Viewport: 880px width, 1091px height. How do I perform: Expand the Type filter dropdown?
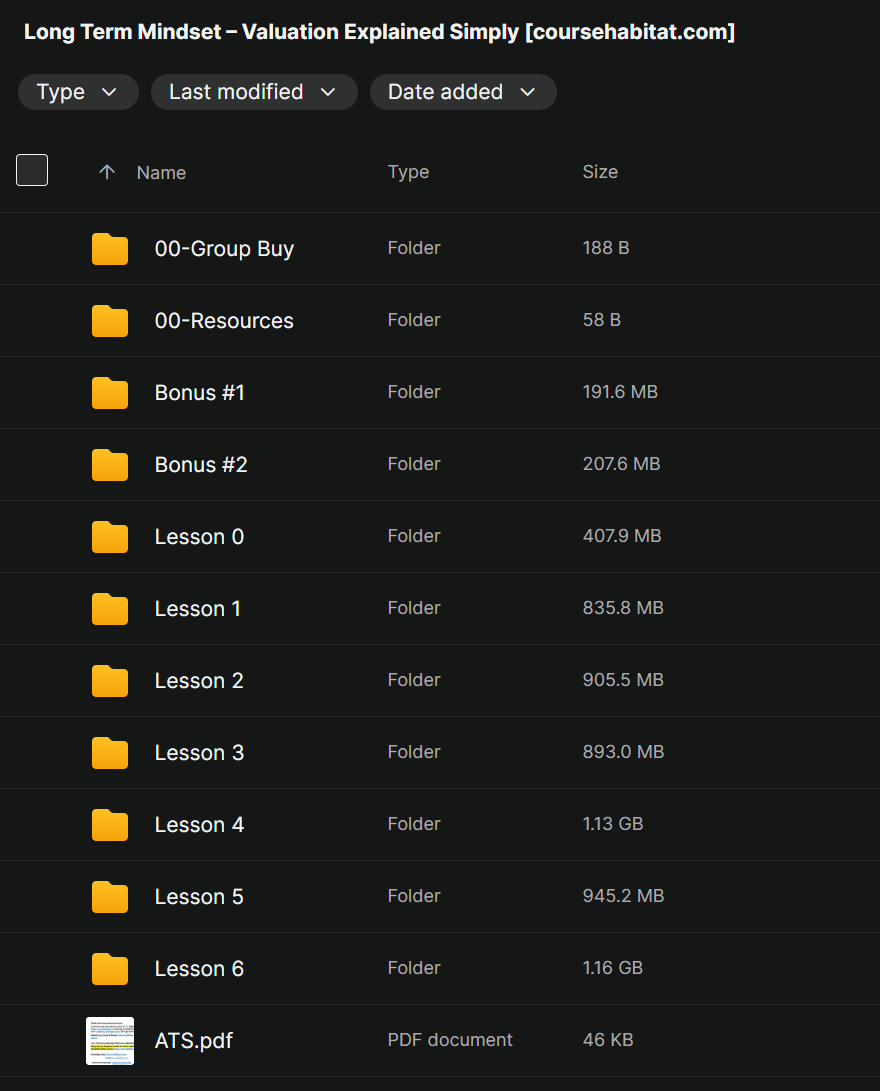click(78, 92)
